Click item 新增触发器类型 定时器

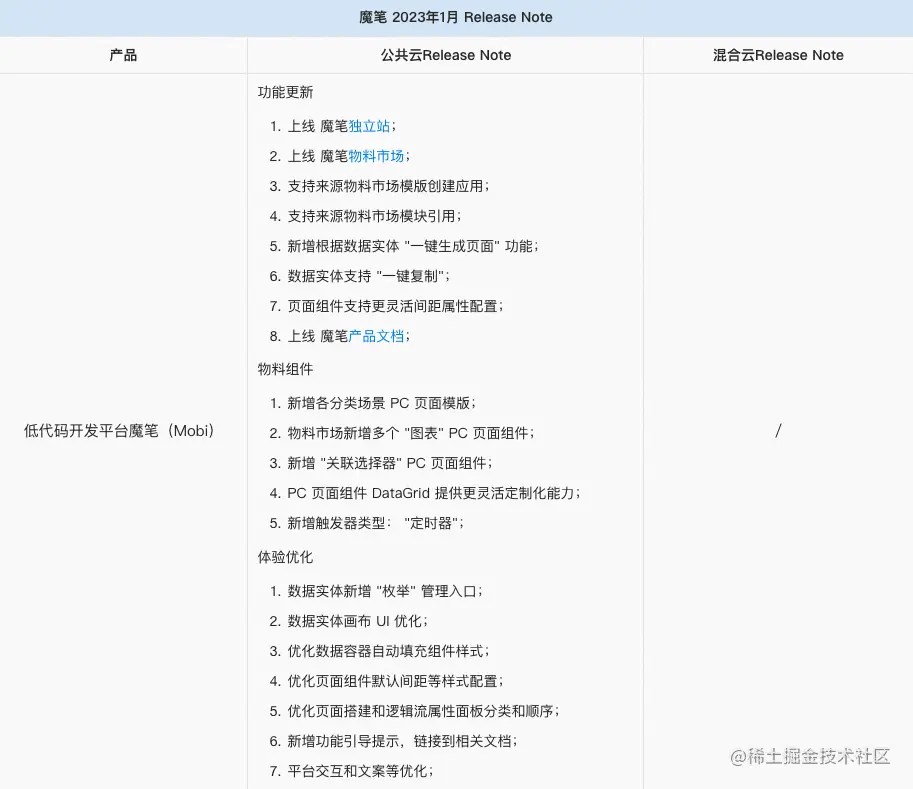coord(376,523)
